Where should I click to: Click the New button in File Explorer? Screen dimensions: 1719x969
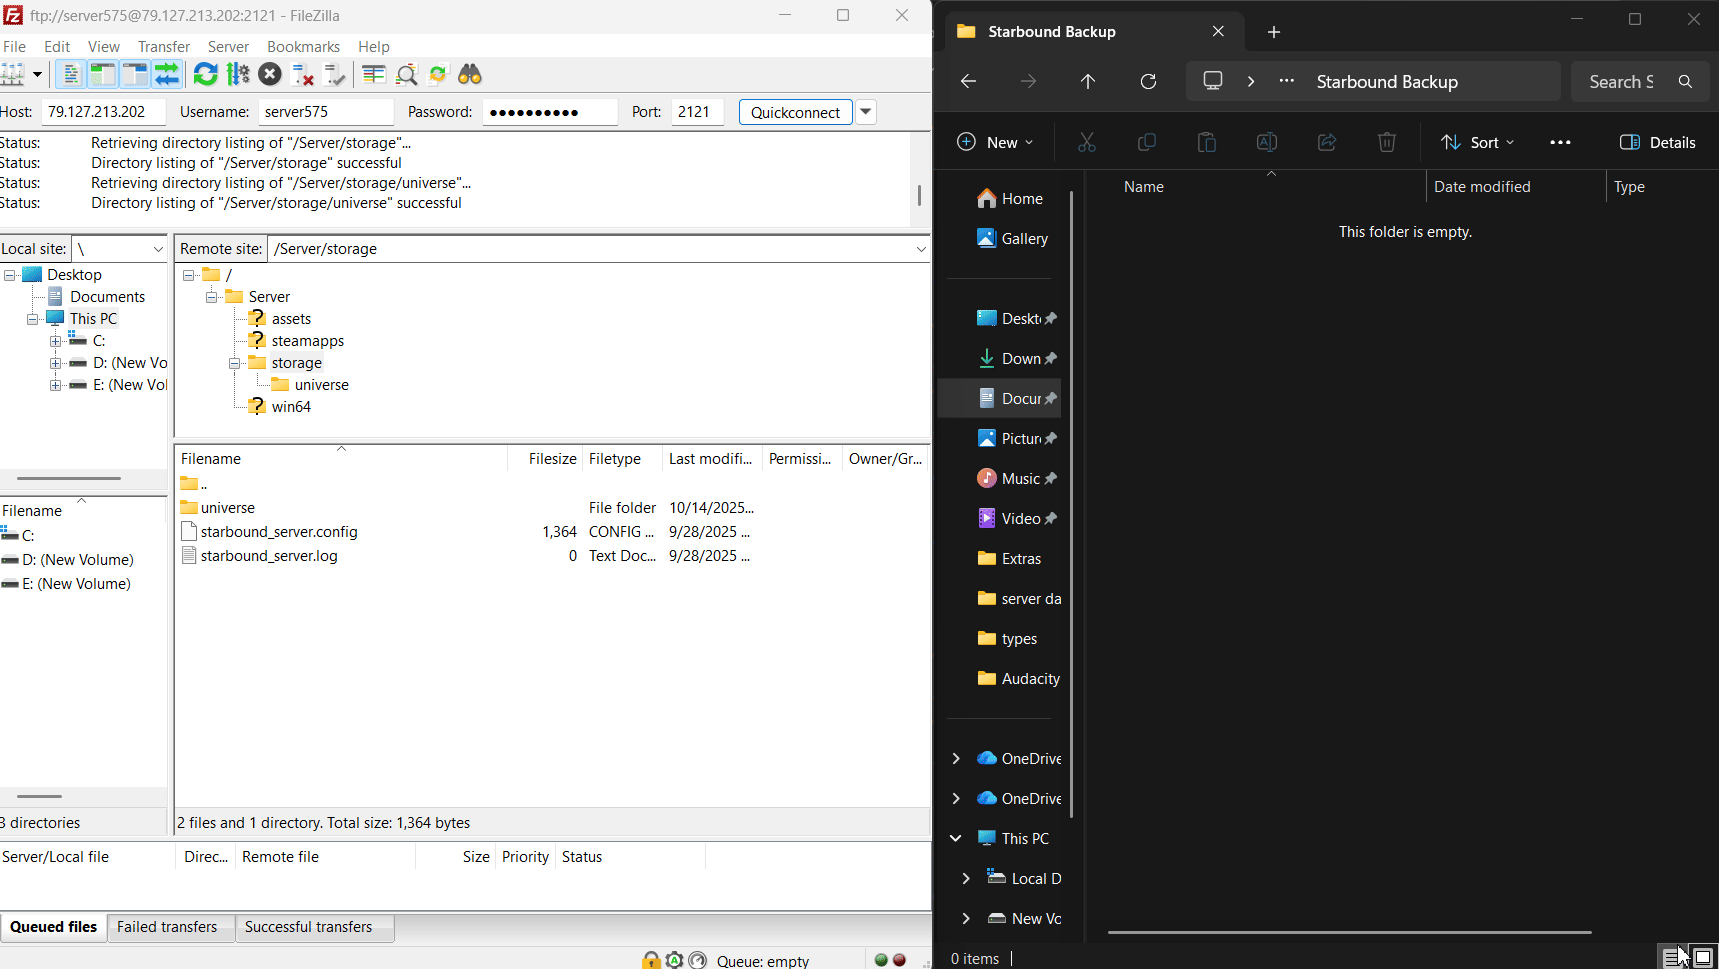(x=995, y=142)
